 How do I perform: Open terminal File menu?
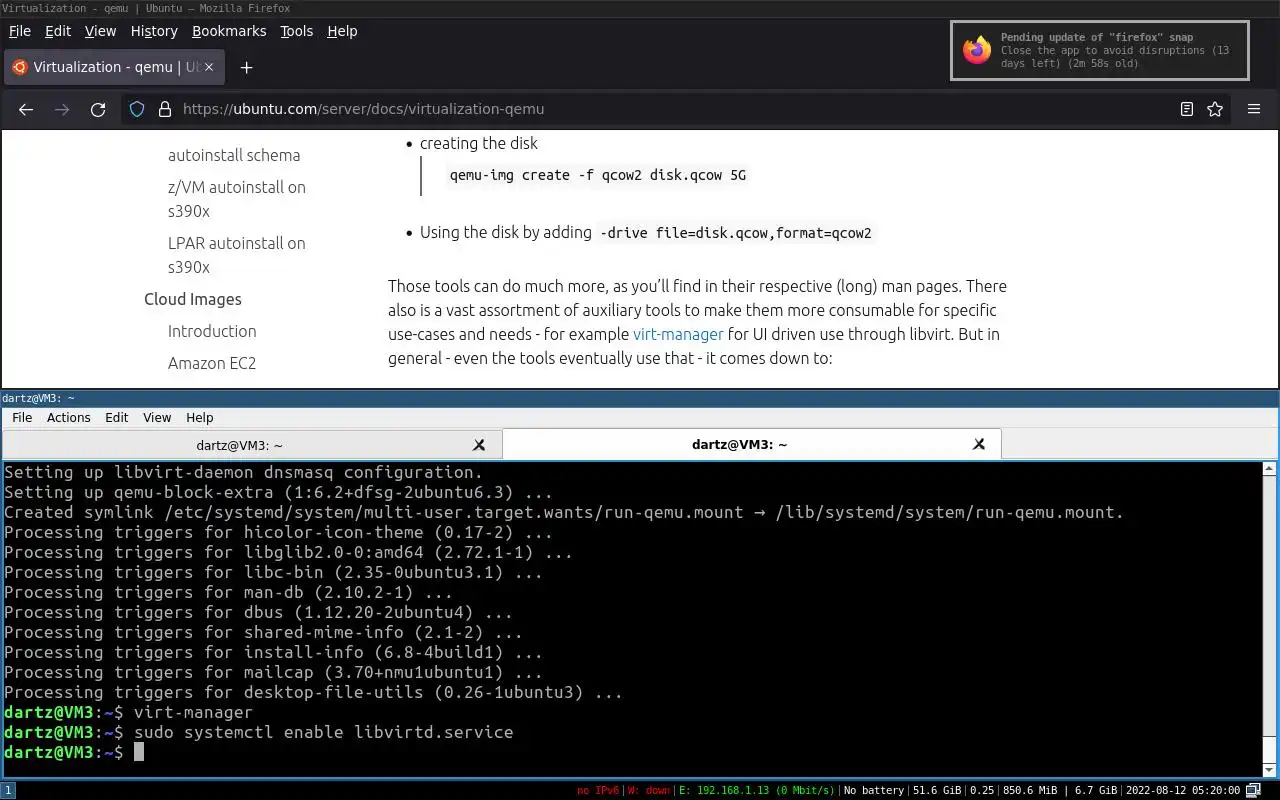pyautogui.click(x=22, y=417)
